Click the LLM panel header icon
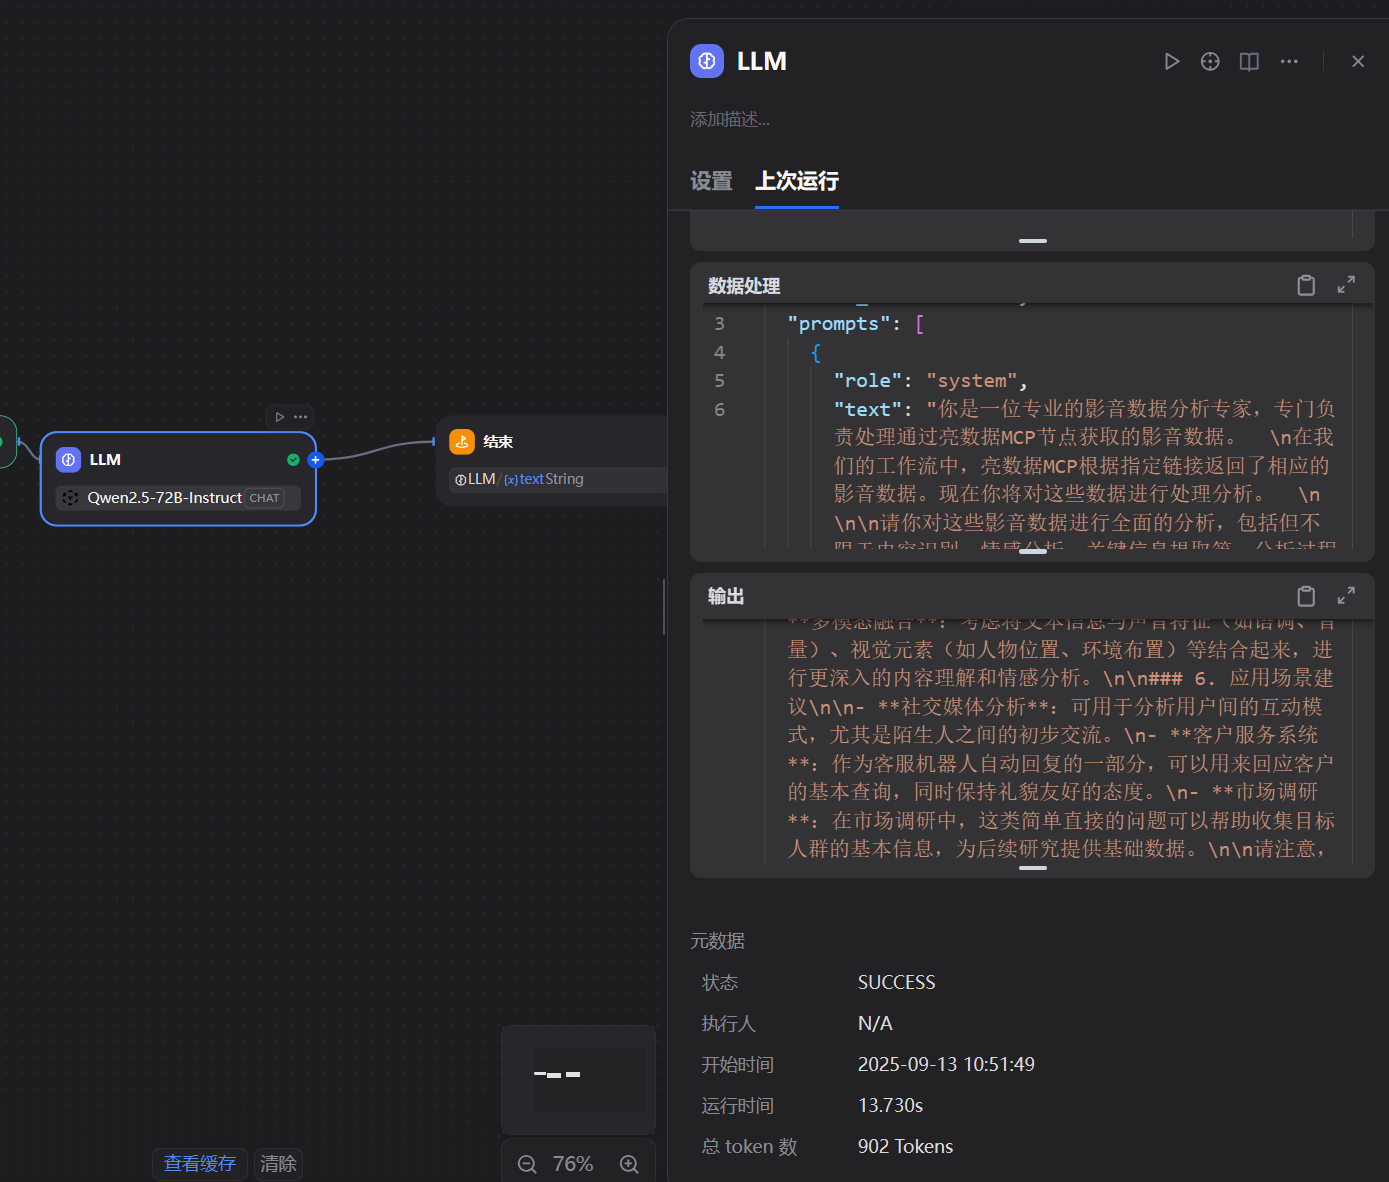 [x=707, y=61]
